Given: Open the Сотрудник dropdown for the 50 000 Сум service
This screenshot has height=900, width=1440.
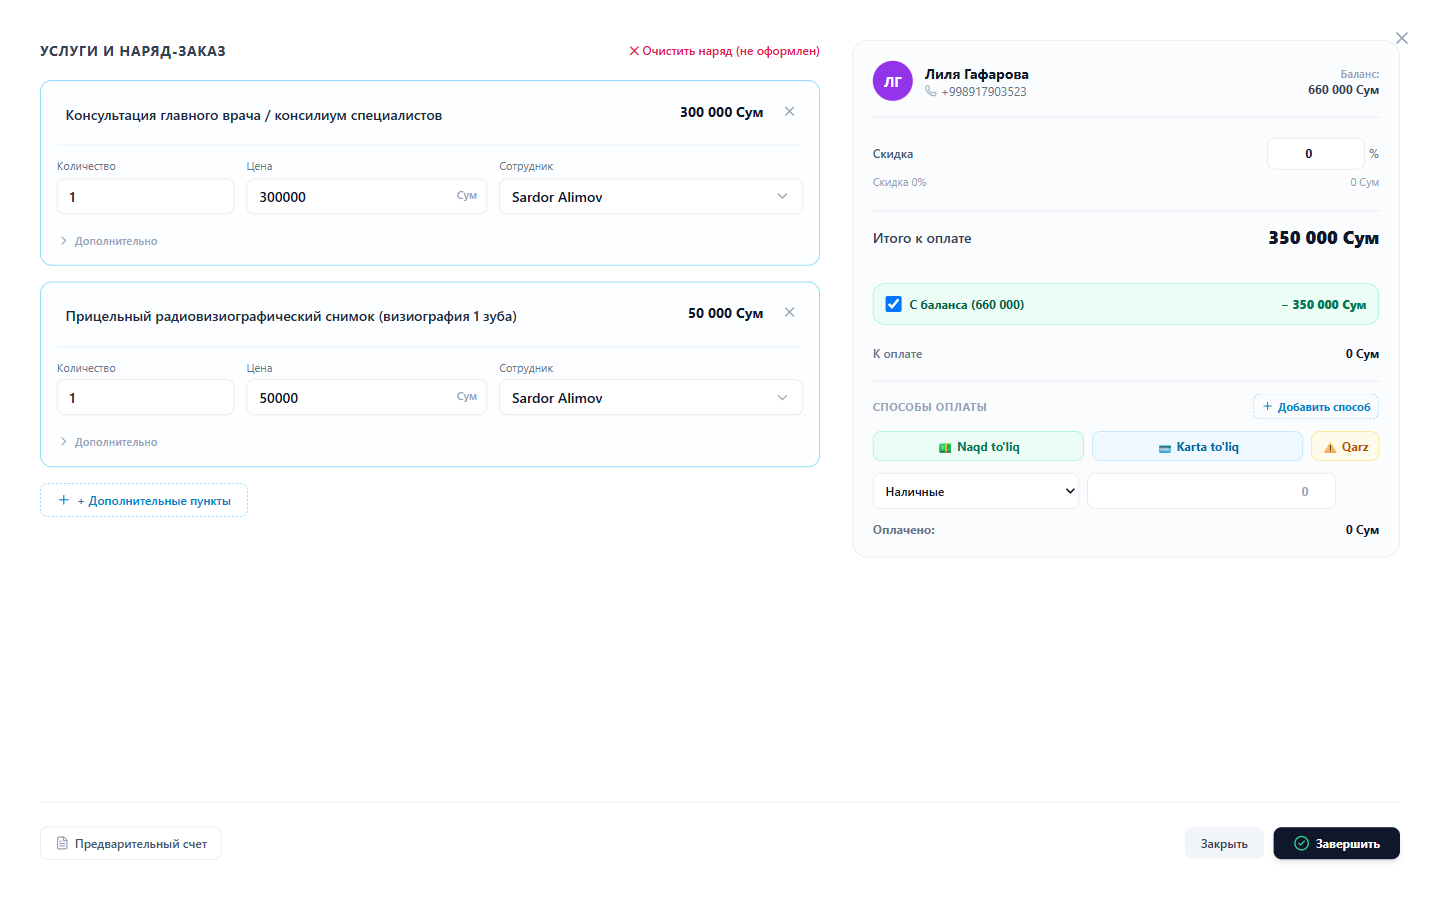Looking at the screenshot, I should [x=651, y=398].
